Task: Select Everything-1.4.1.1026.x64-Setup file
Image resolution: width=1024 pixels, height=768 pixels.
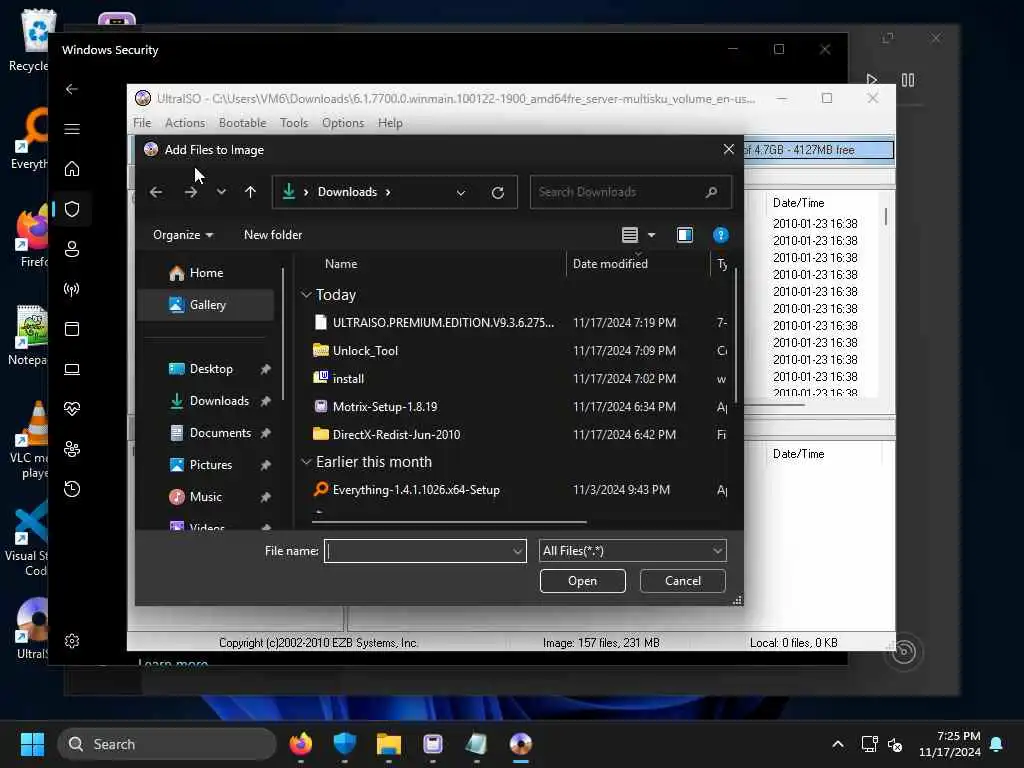Action: 416,490
